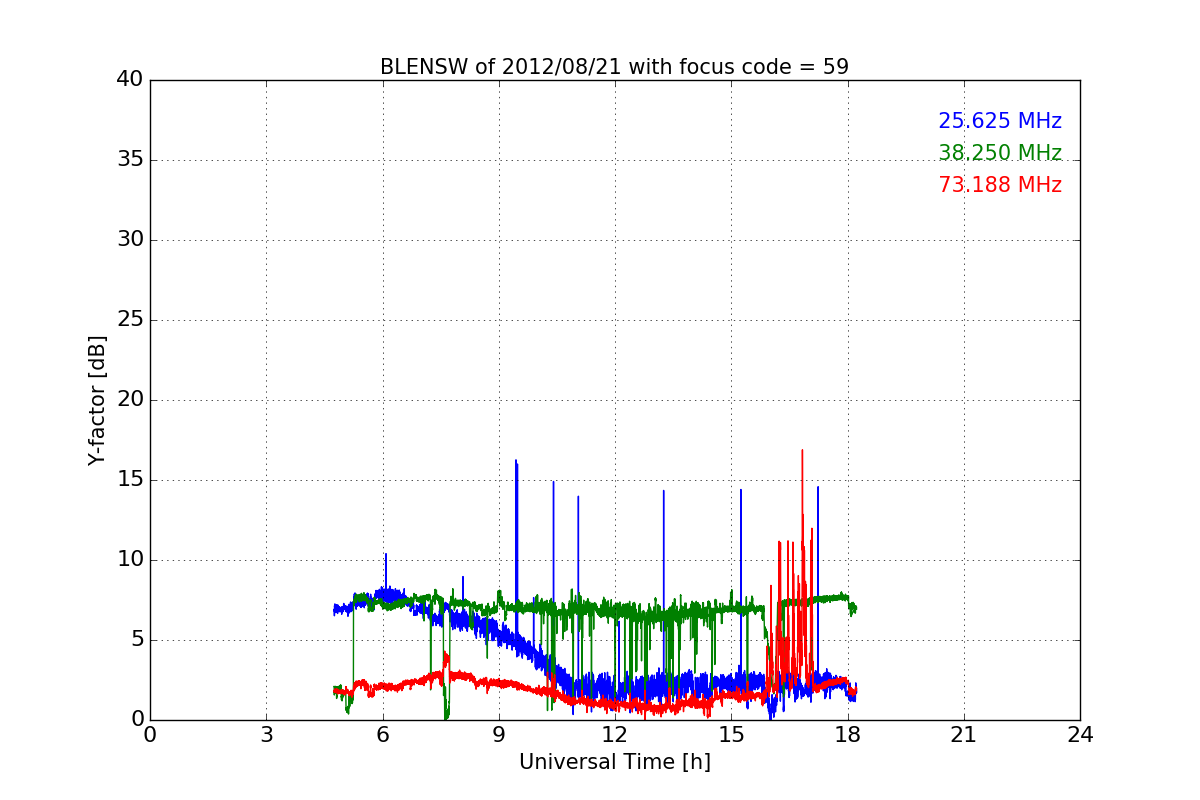The height and width of the screenshot is (800, 1200).
Task: Click the x-axis tick label '18'
Action: [848, 735]
